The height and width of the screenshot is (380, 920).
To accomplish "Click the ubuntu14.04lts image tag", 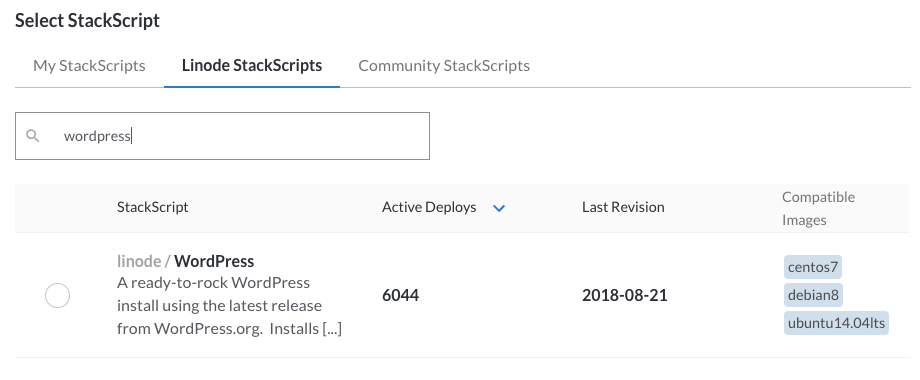I will (836, 323).
